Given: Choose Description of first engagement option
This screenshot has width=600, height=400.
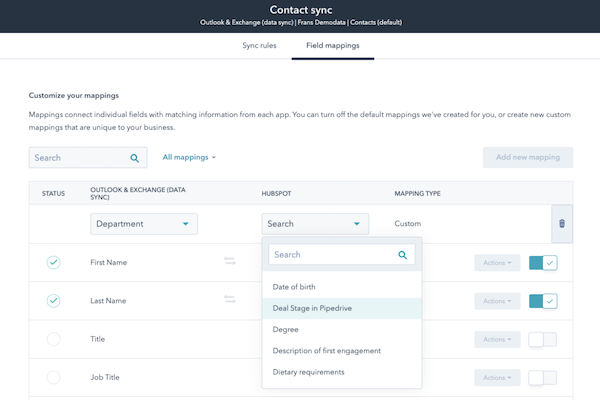Looking at the screenshot, I should pyautogui.click(x=342, y=351).
